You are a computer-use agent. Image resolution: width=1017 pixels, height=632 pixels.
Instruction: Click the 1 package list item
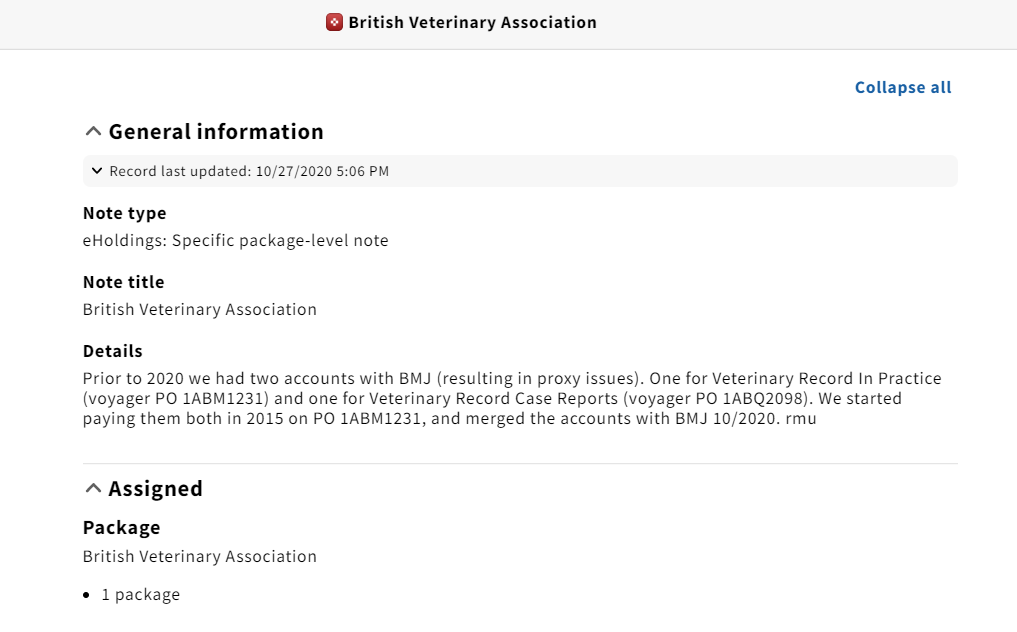click(x=141, y=595)
